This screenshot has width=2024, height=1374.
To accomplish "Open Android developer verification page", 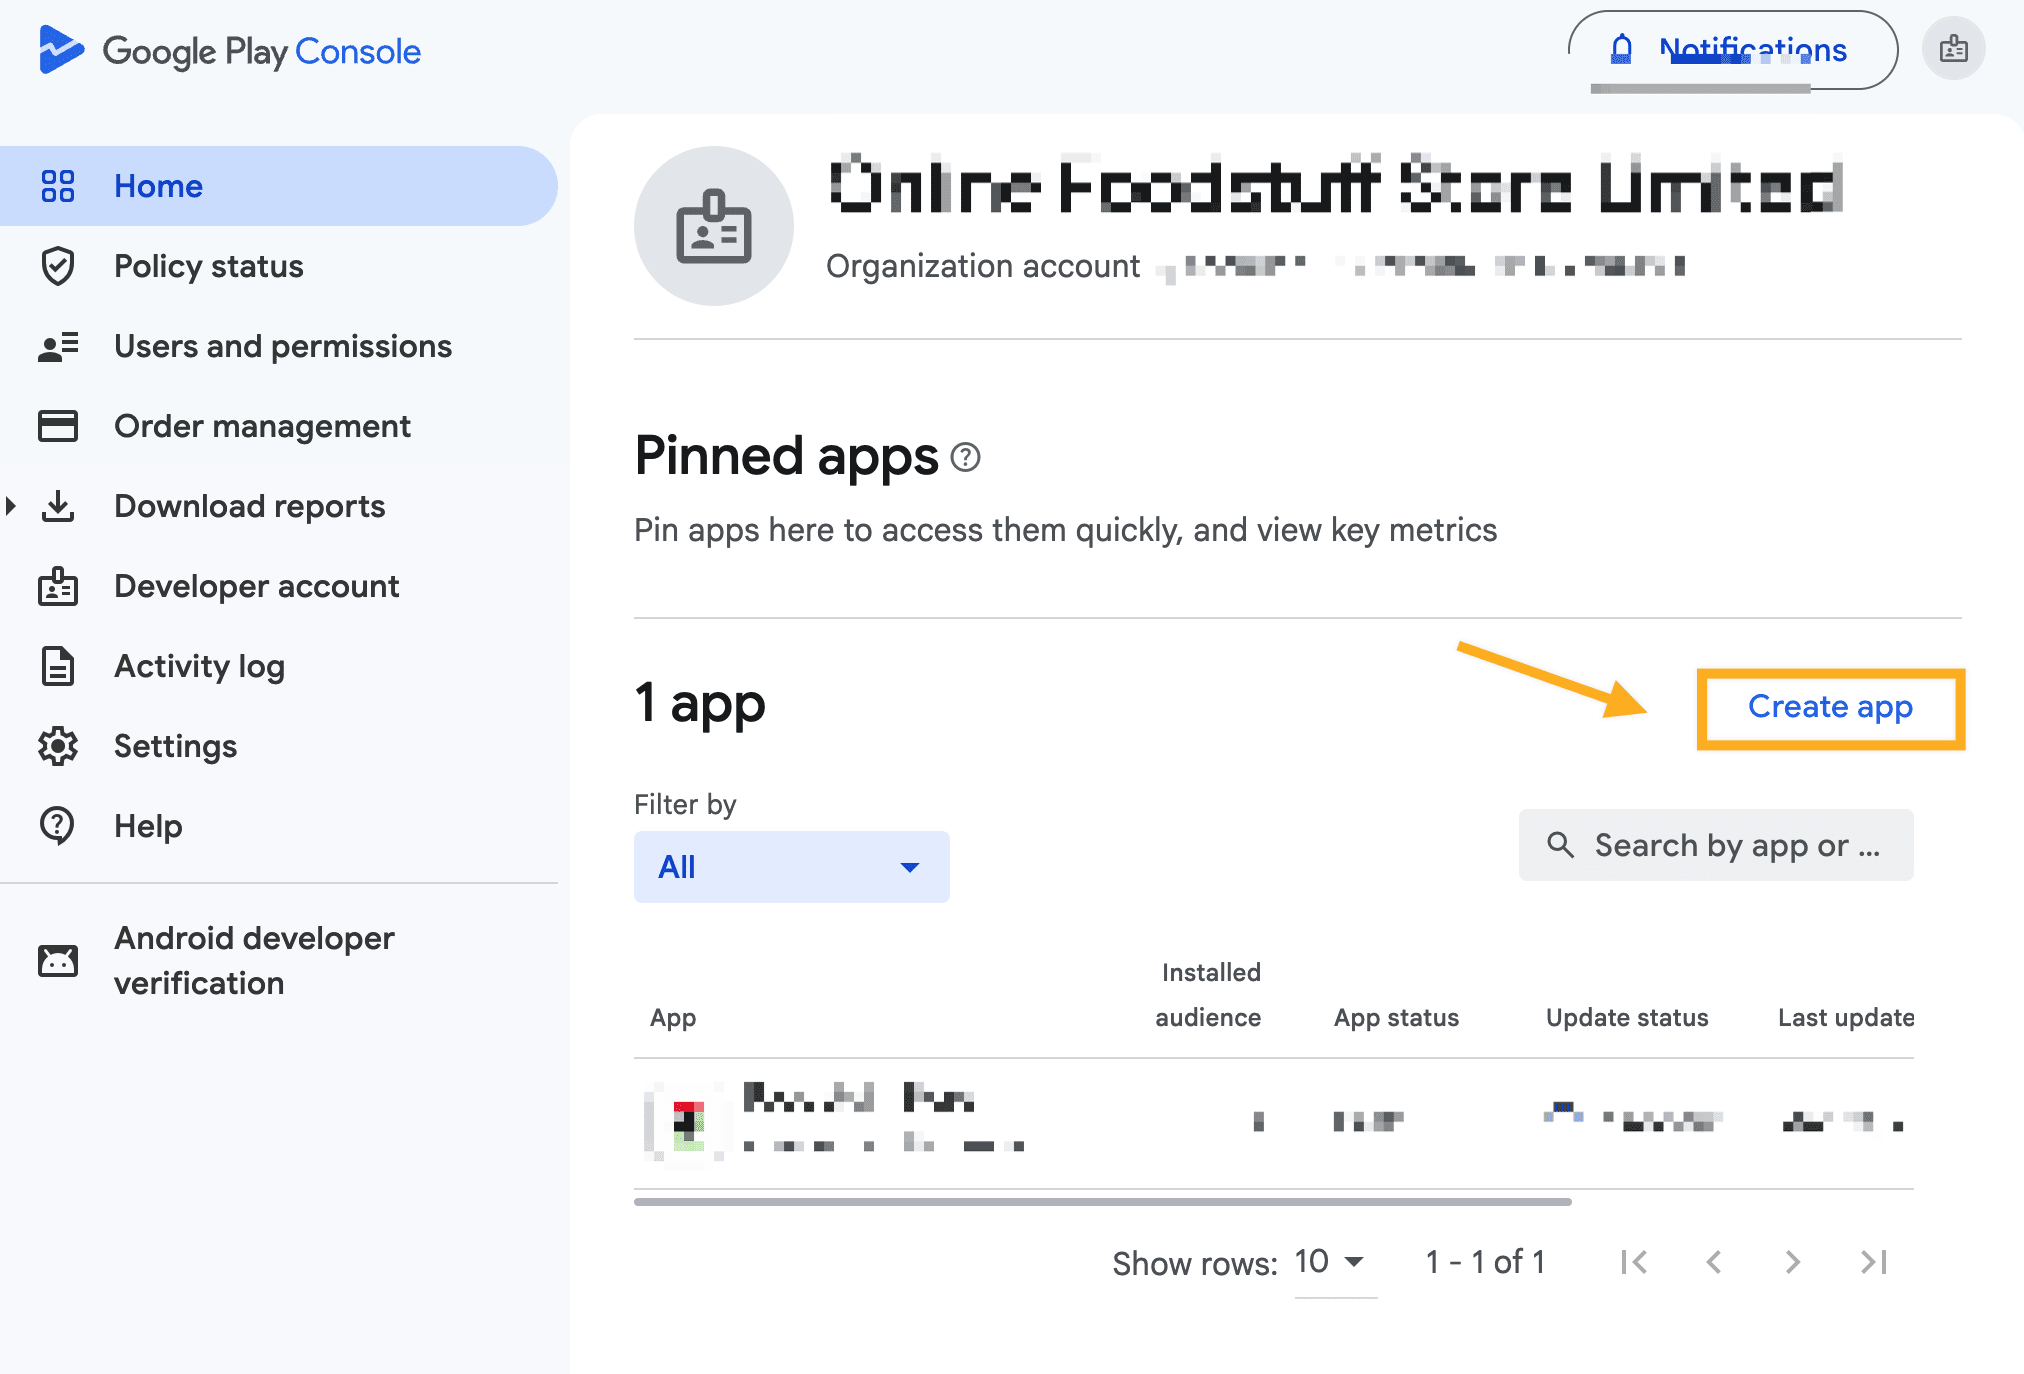I will point(279,960).
